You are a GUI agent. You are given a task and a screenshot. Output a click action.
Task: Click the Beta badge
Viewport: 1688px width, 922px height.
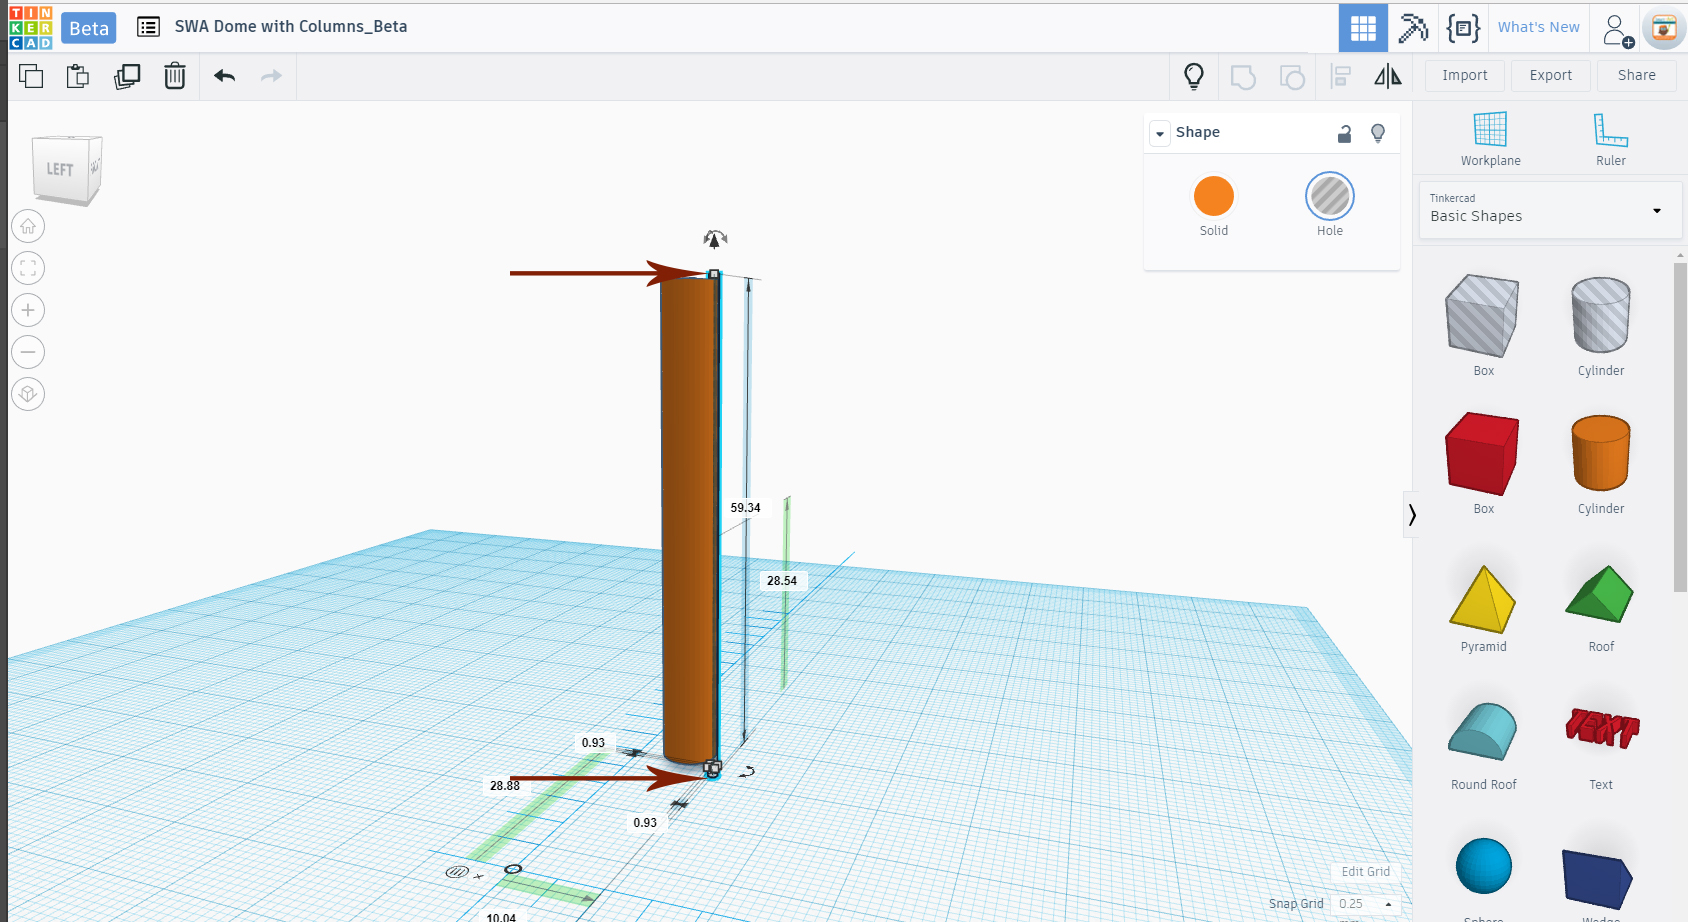[89, 28]
